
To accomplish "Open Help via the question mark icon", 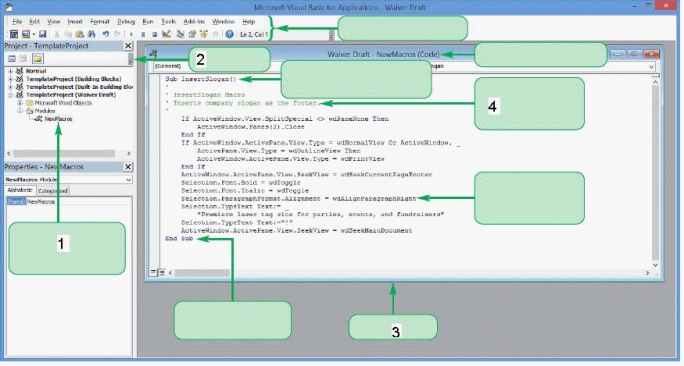I will pyautogui.click(x=229, y=34).
